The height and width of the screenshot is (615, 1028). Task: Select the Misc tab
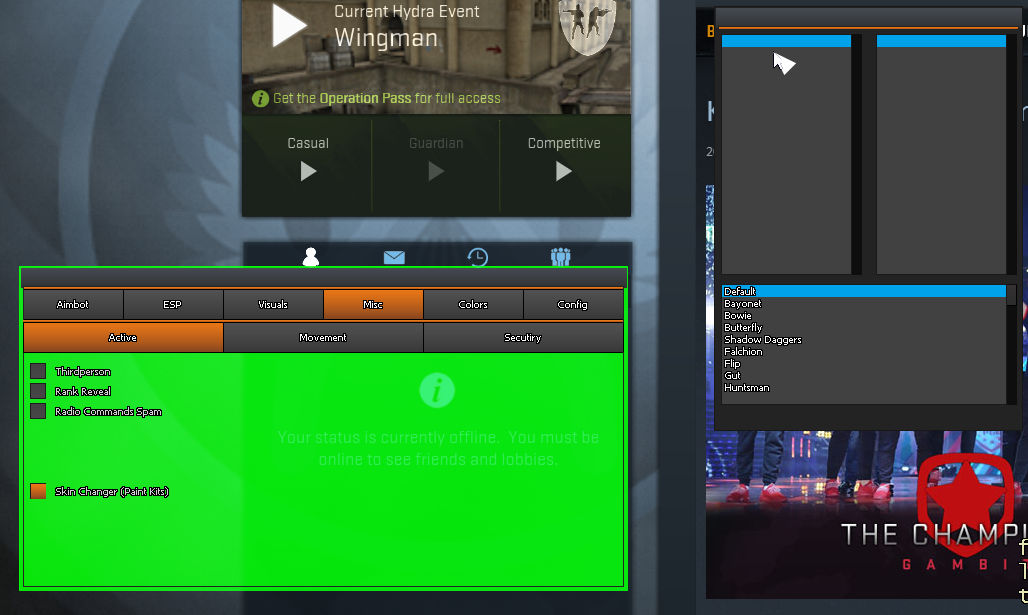click(373, 304)
